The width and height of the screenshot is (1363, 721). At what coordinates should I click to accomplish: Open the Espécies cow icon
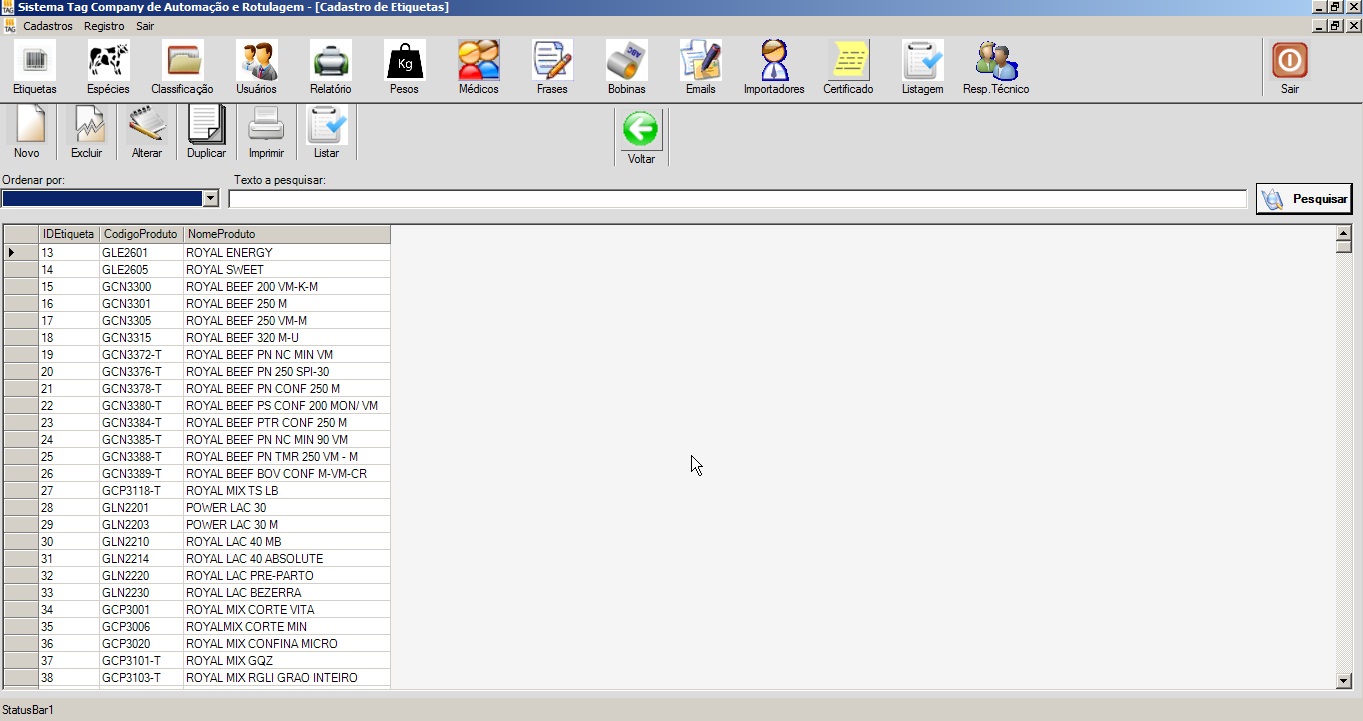coord(108,61)
